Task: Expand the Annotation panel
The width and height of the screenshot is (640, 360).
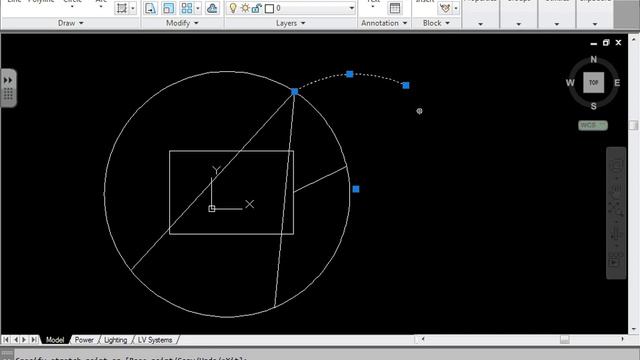Action: (384, 23)
